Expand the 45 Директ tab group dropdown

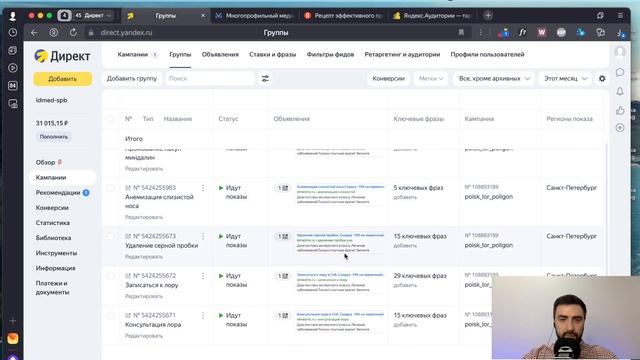(x=93, y=16)
